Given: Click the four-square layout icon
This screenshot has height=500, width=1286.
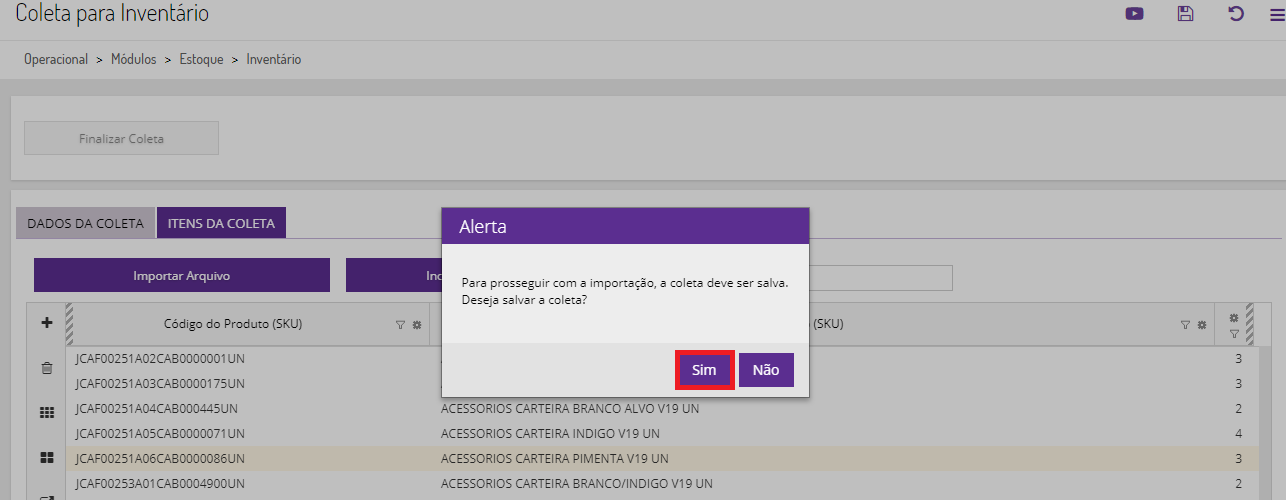Looking at the screenshot, I should tap(46, 457).
